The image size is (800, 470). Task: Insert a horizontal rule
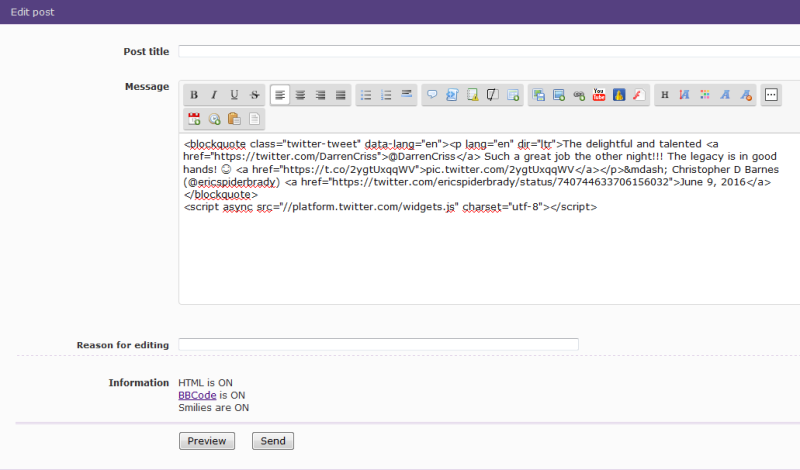pyautogui.click(x=407, y=95)
